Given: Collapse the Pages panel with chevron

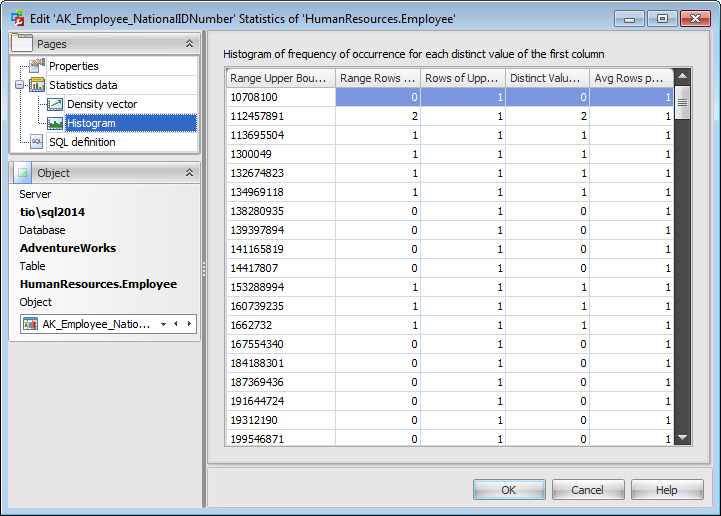Looking at the screenshot, I should click(x=189, y=44).
